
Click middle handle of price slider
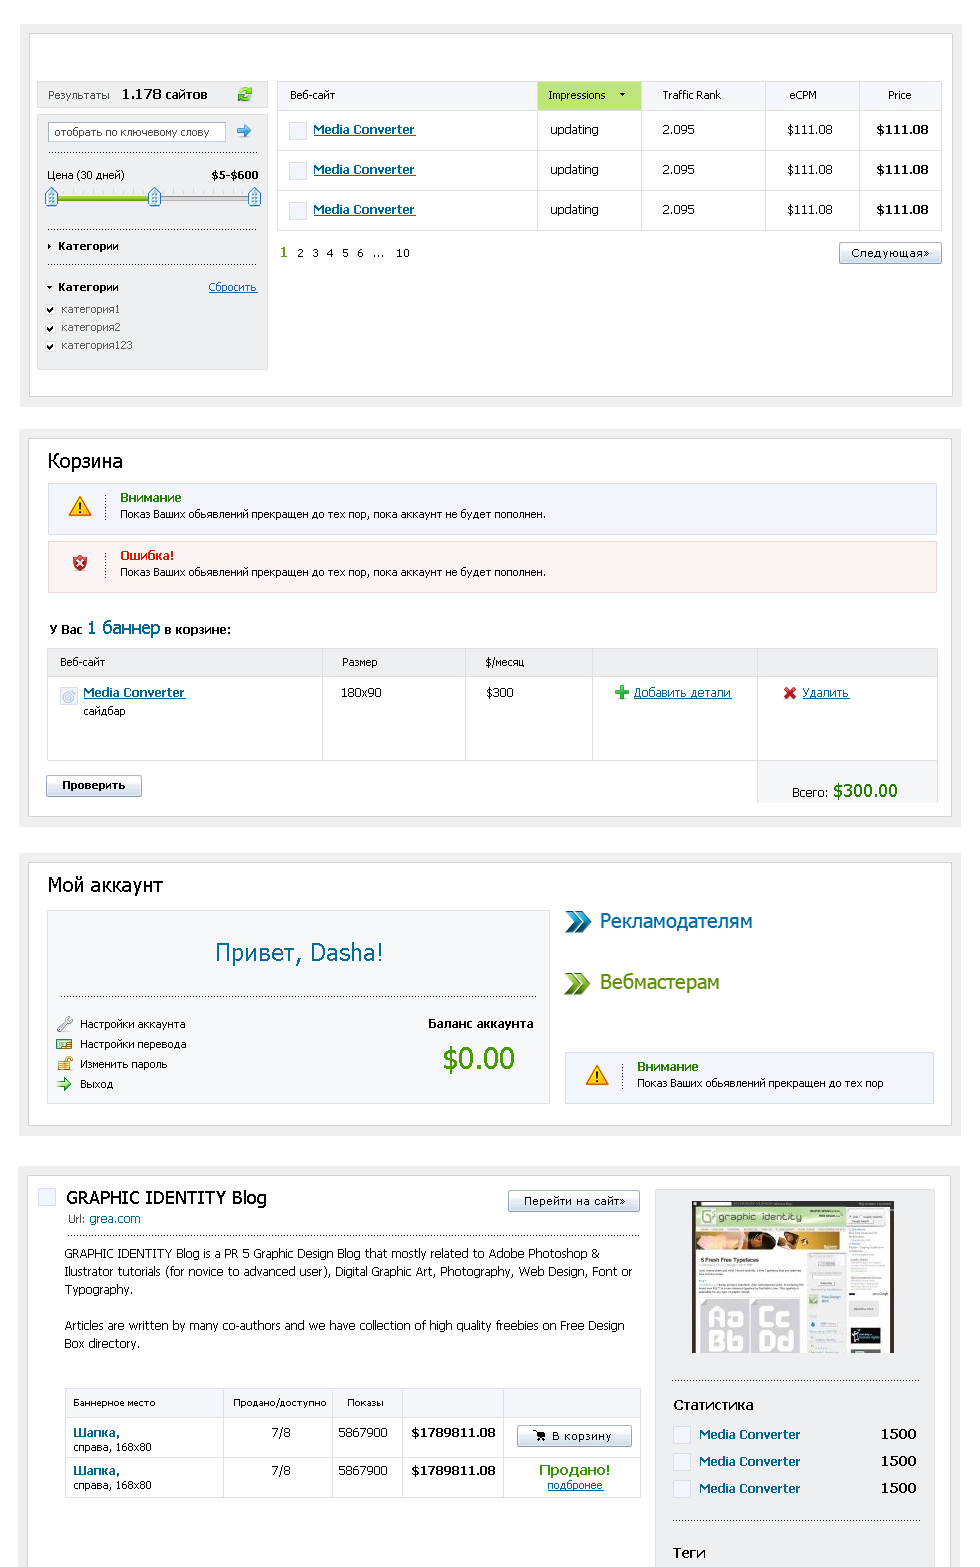(154, 197)
